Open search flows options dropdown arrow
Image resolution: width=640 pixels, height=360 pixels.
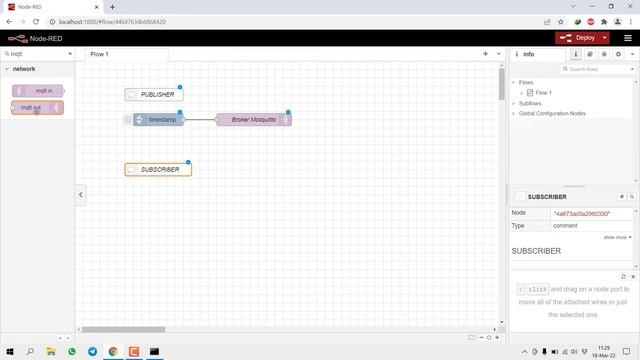point(632,69)
